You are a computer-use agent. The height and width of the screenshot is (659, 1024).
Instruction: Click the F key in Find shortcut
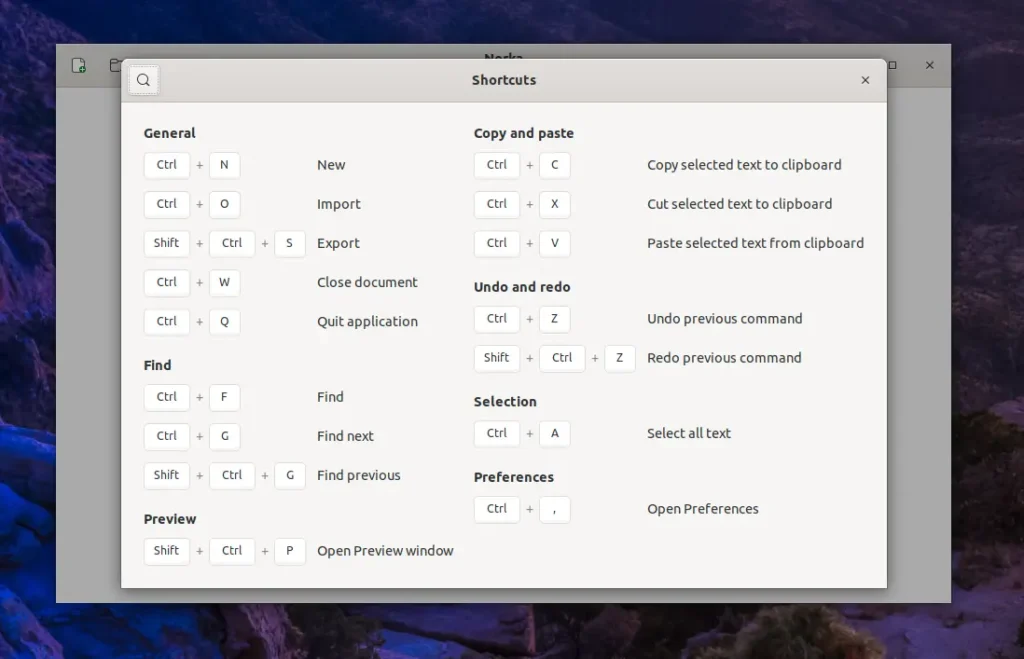tap(224, 397)
